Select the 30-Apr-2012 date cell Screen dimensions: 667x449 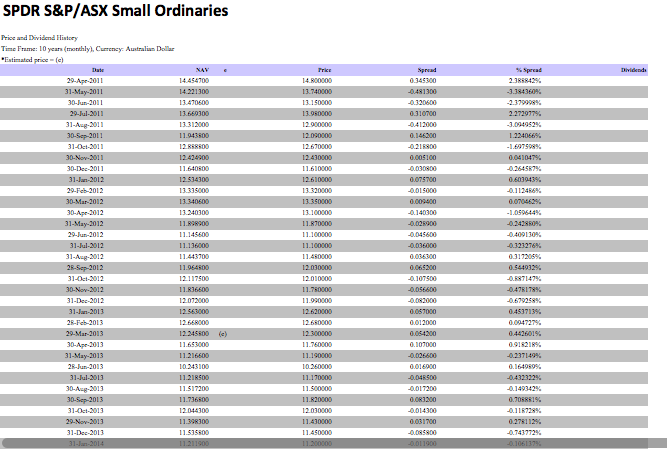[85, 213]
